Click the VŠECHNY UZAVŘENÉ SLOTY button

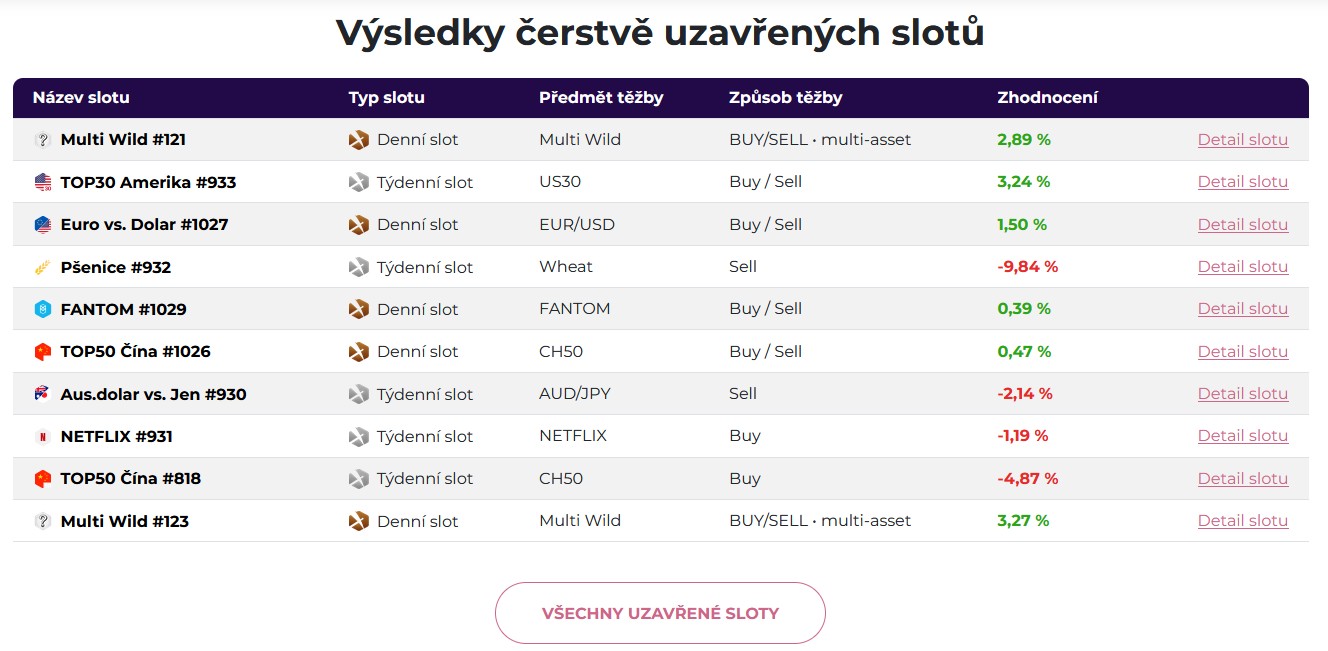click(x=660, y=612)
